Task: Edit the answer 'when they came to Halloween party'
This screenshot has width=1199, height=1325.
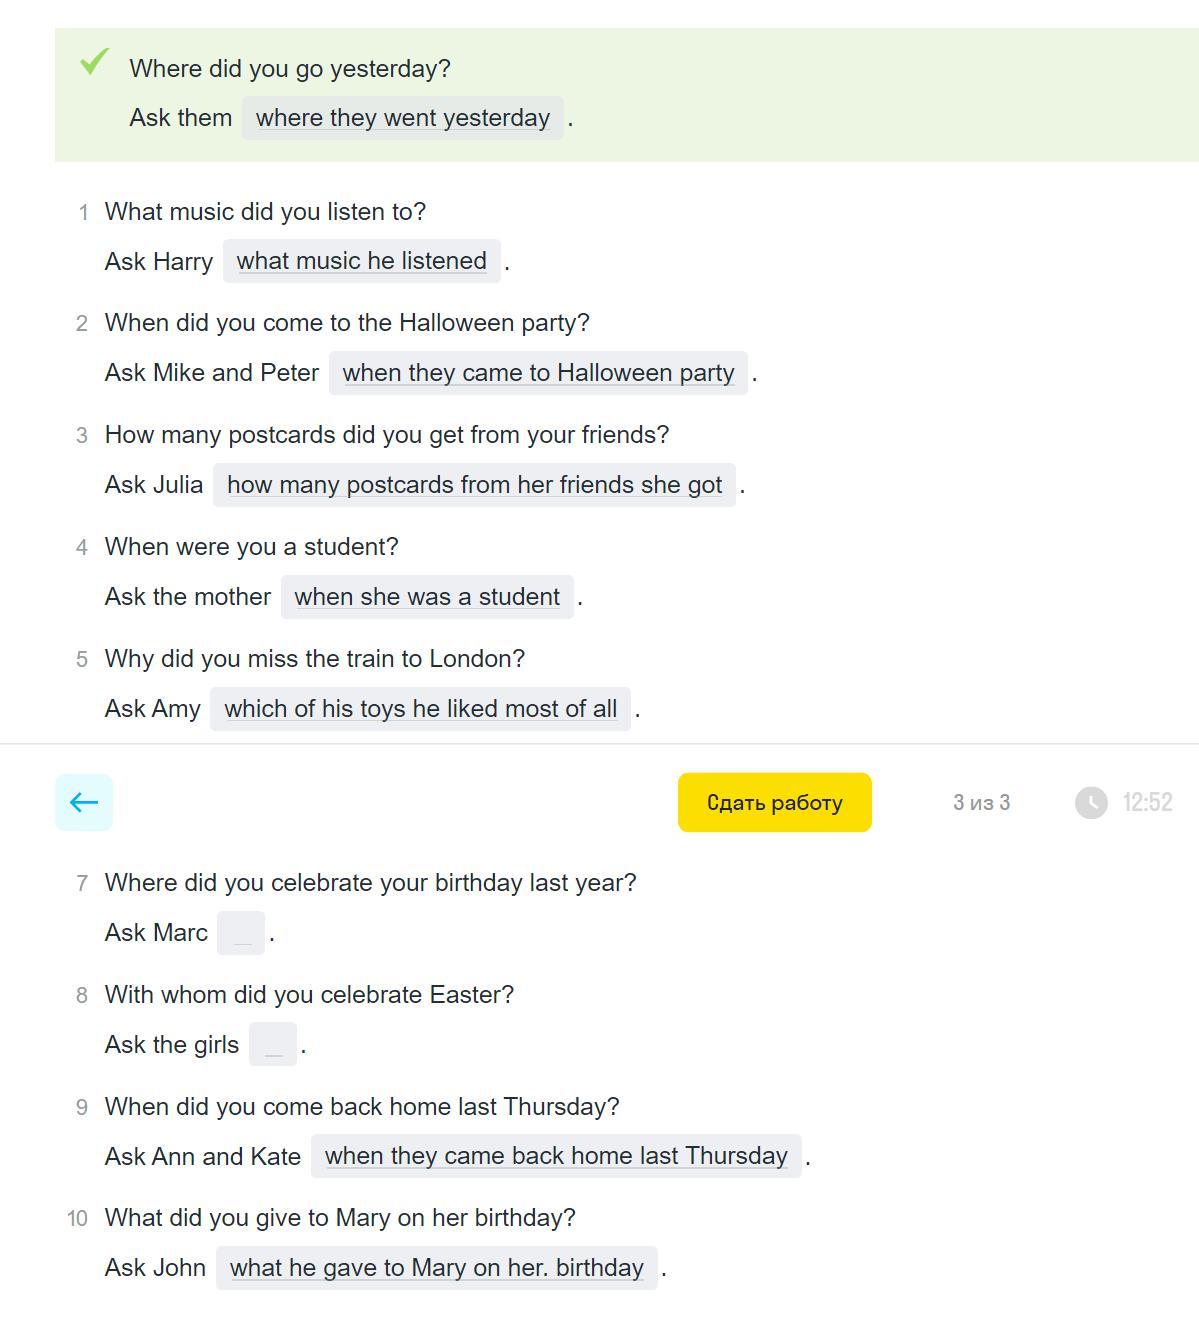Action: coord(538,373)
